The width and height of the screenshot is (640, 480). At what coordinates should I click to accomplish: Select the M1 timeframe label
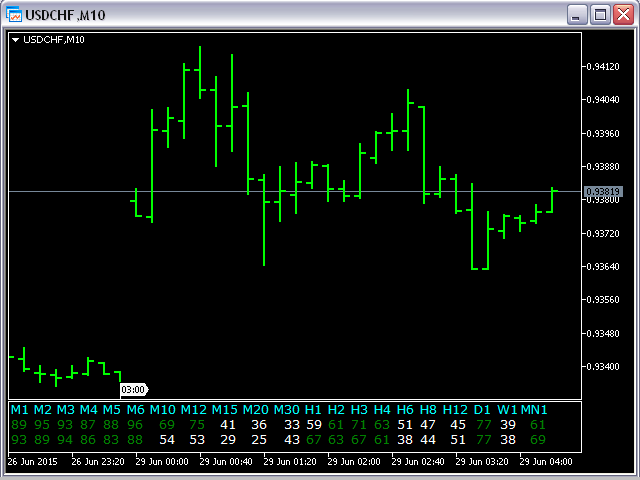tap(20, 409)
